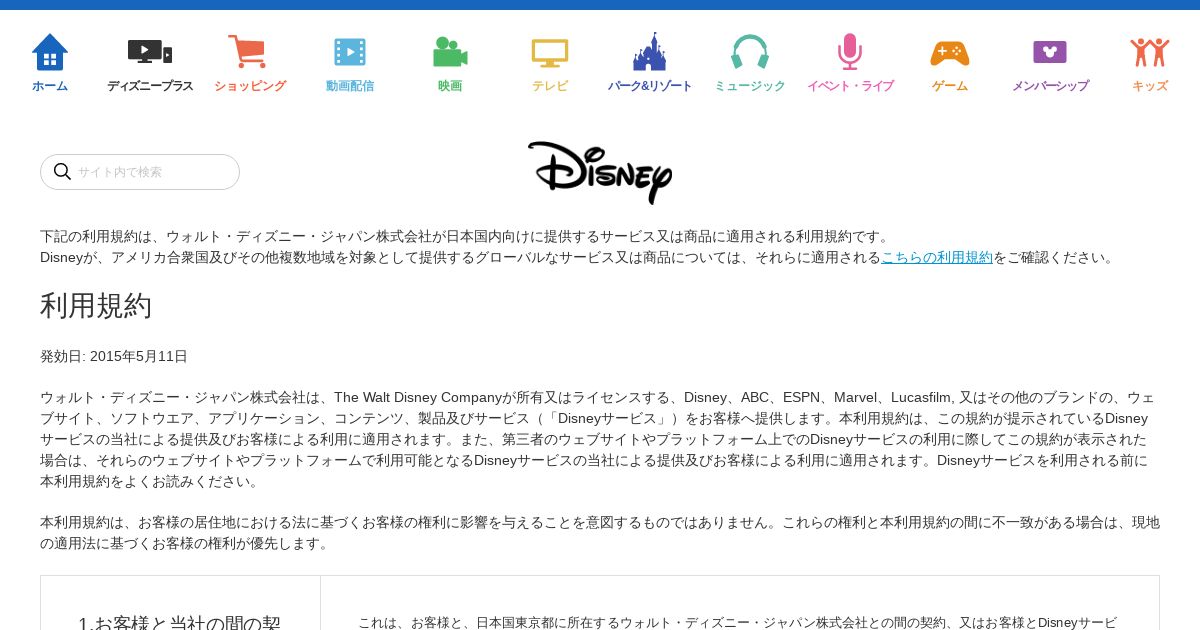The image size is (1200, 630).
Task: Select the イベント・ライブ menu label
Action: pos(850,86)
